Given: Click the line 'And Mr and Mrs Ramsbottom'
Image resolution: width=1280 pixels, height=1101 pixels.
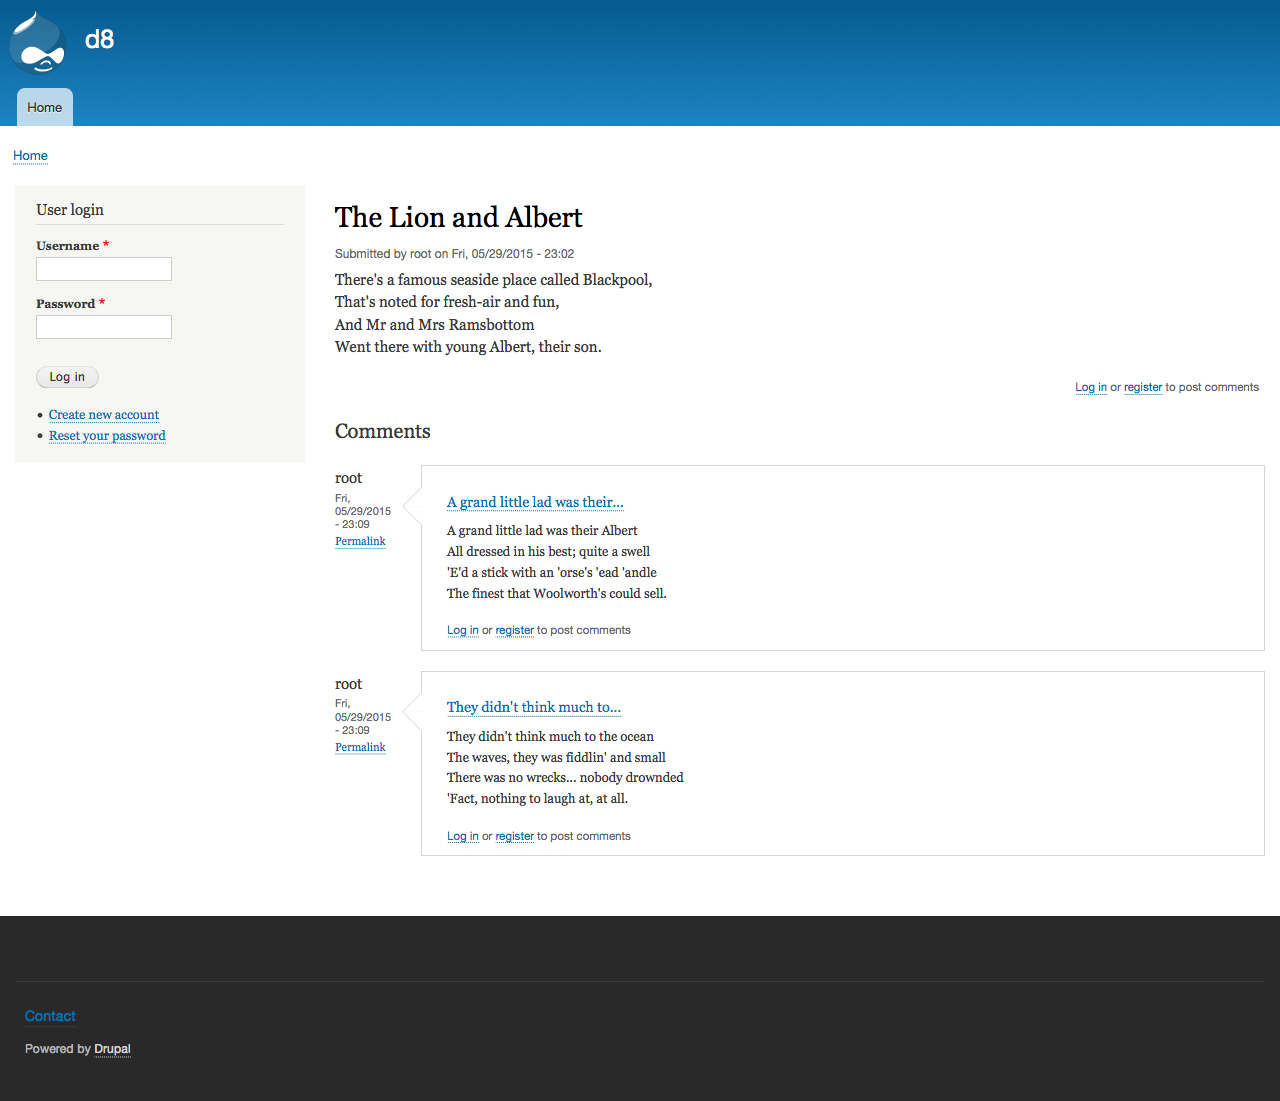Looking at the screenshot, I should pos(435,325).
